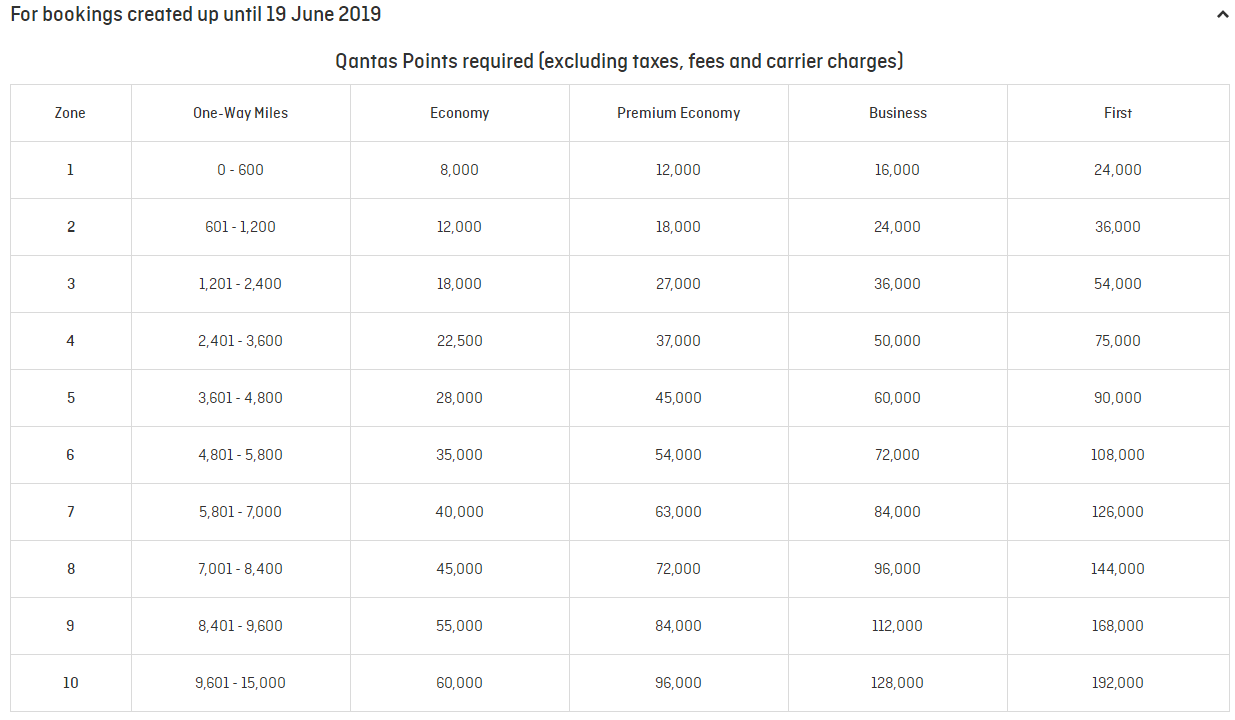1235x720 pixels.
Task: Select the 128,000 Business points cell
Action: point(898,683)
